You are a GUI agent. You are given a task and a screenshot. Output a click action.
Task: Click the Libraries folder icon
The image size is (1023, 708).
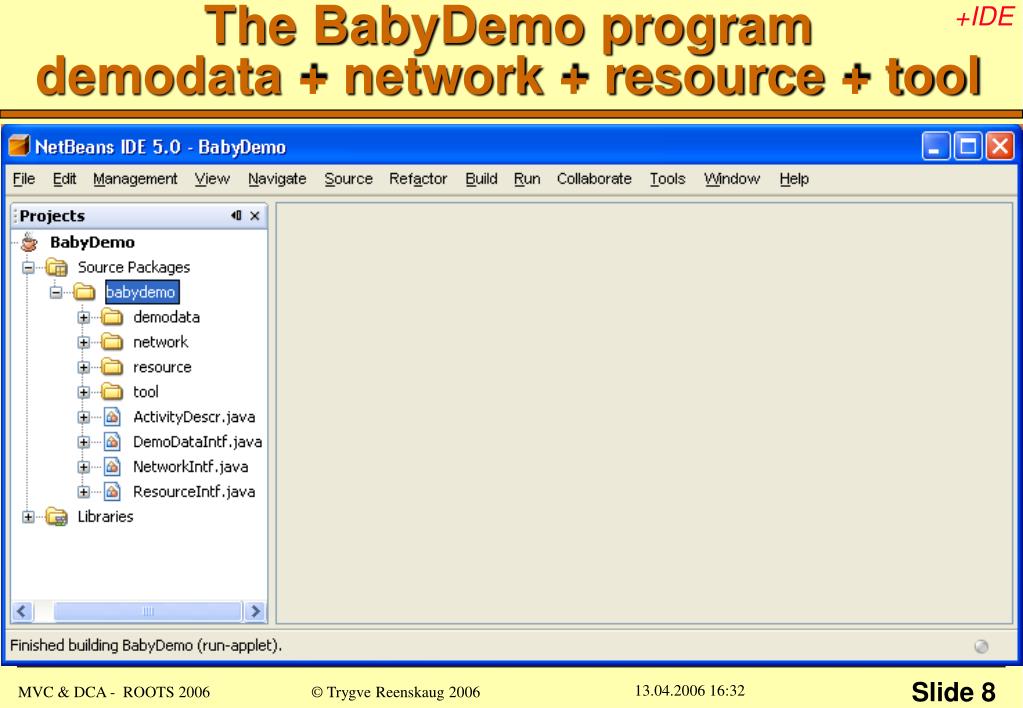57,517
